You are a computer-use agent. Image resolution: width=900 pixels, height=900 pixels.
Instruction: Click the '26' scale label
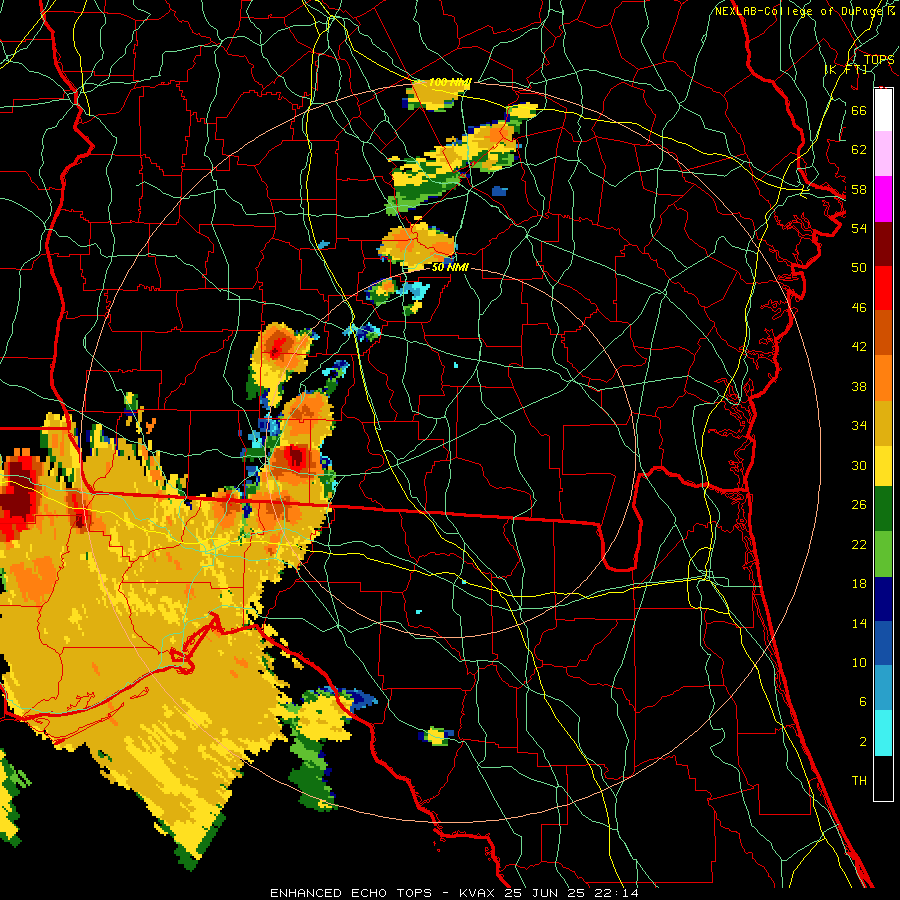(x=859, y=505)
